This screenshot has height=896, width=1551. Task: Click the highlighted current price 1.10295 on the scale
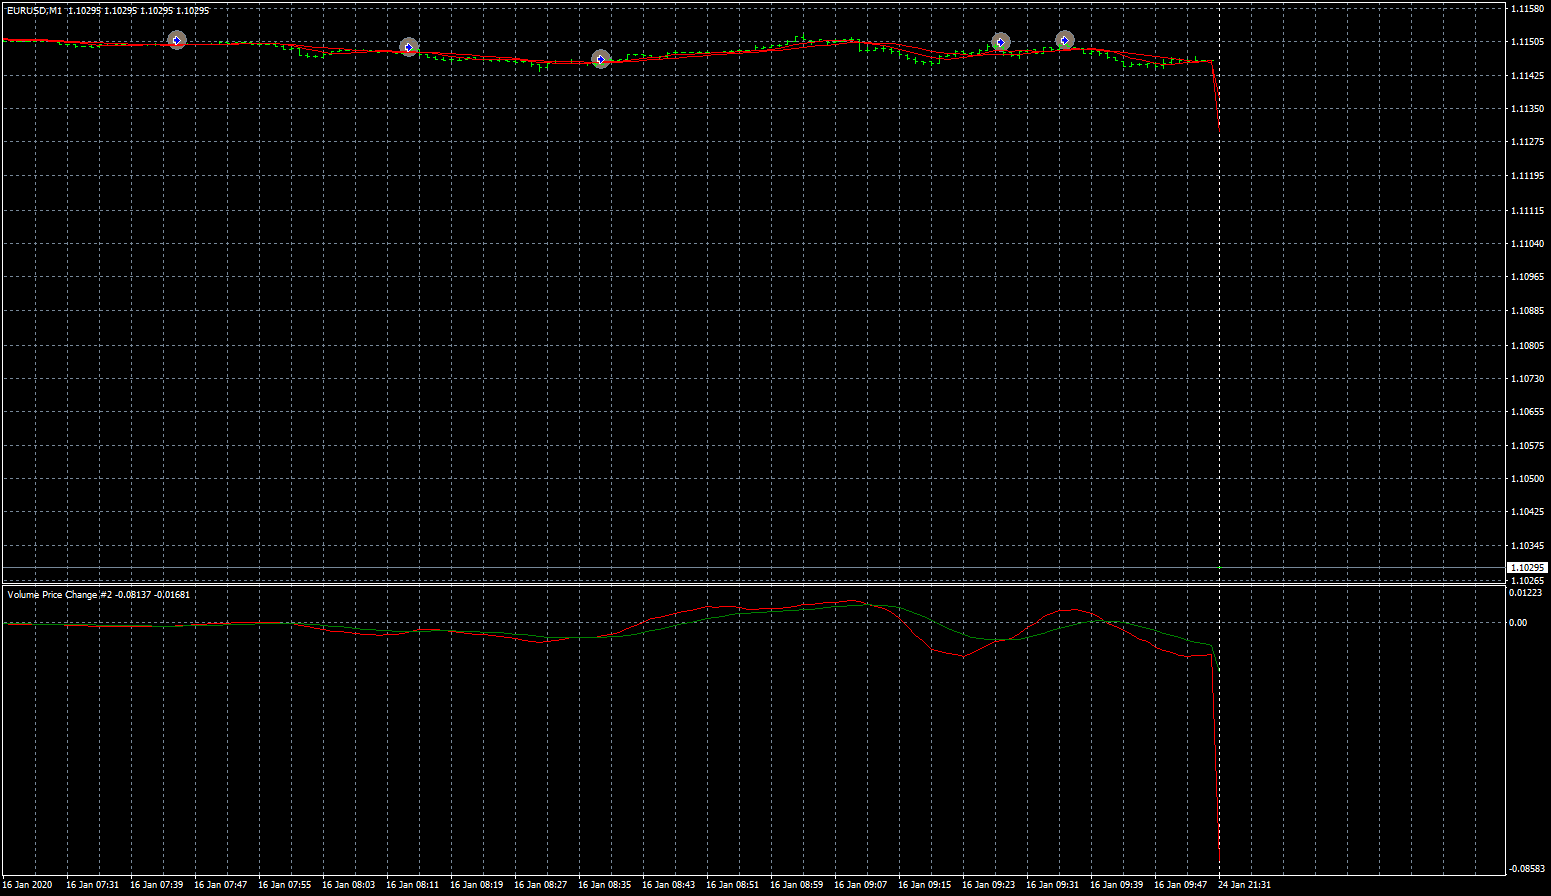point(1527,568)
